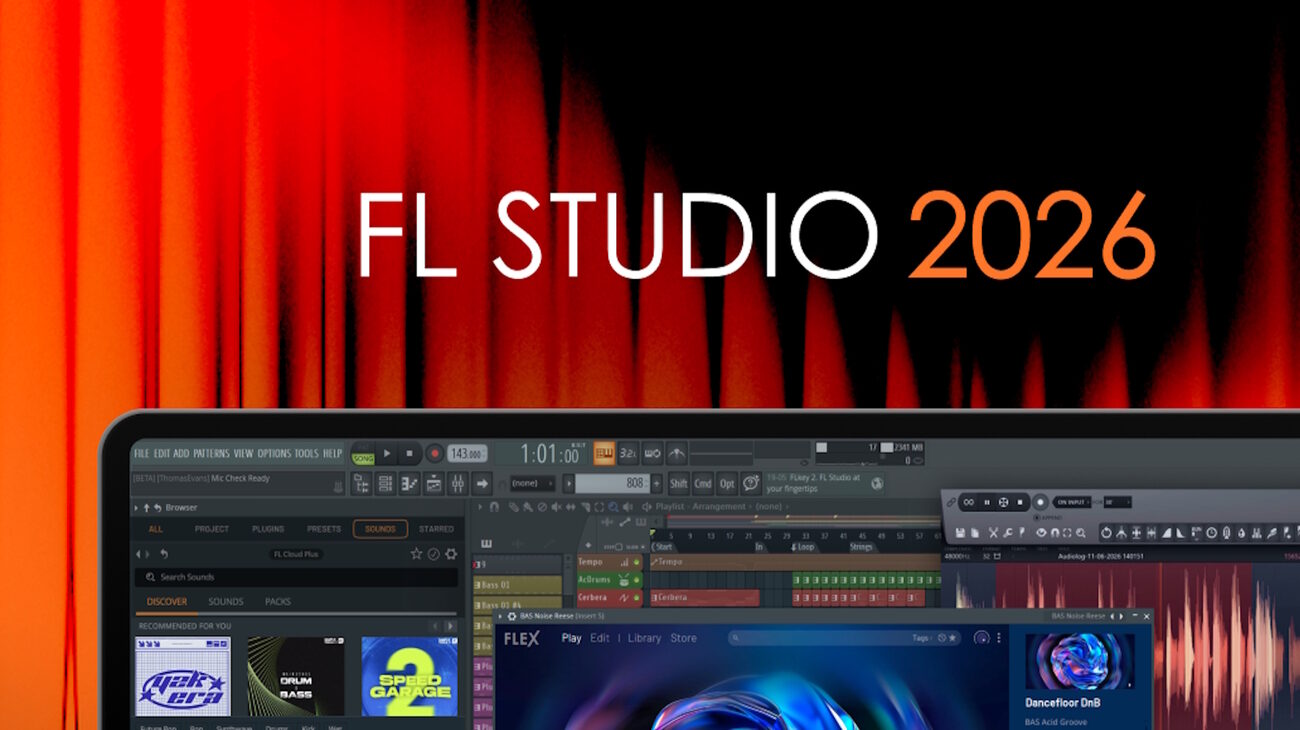Expand the Browser panel menu arrow
Screen dimensions: 1300x730
coord(137,508)
